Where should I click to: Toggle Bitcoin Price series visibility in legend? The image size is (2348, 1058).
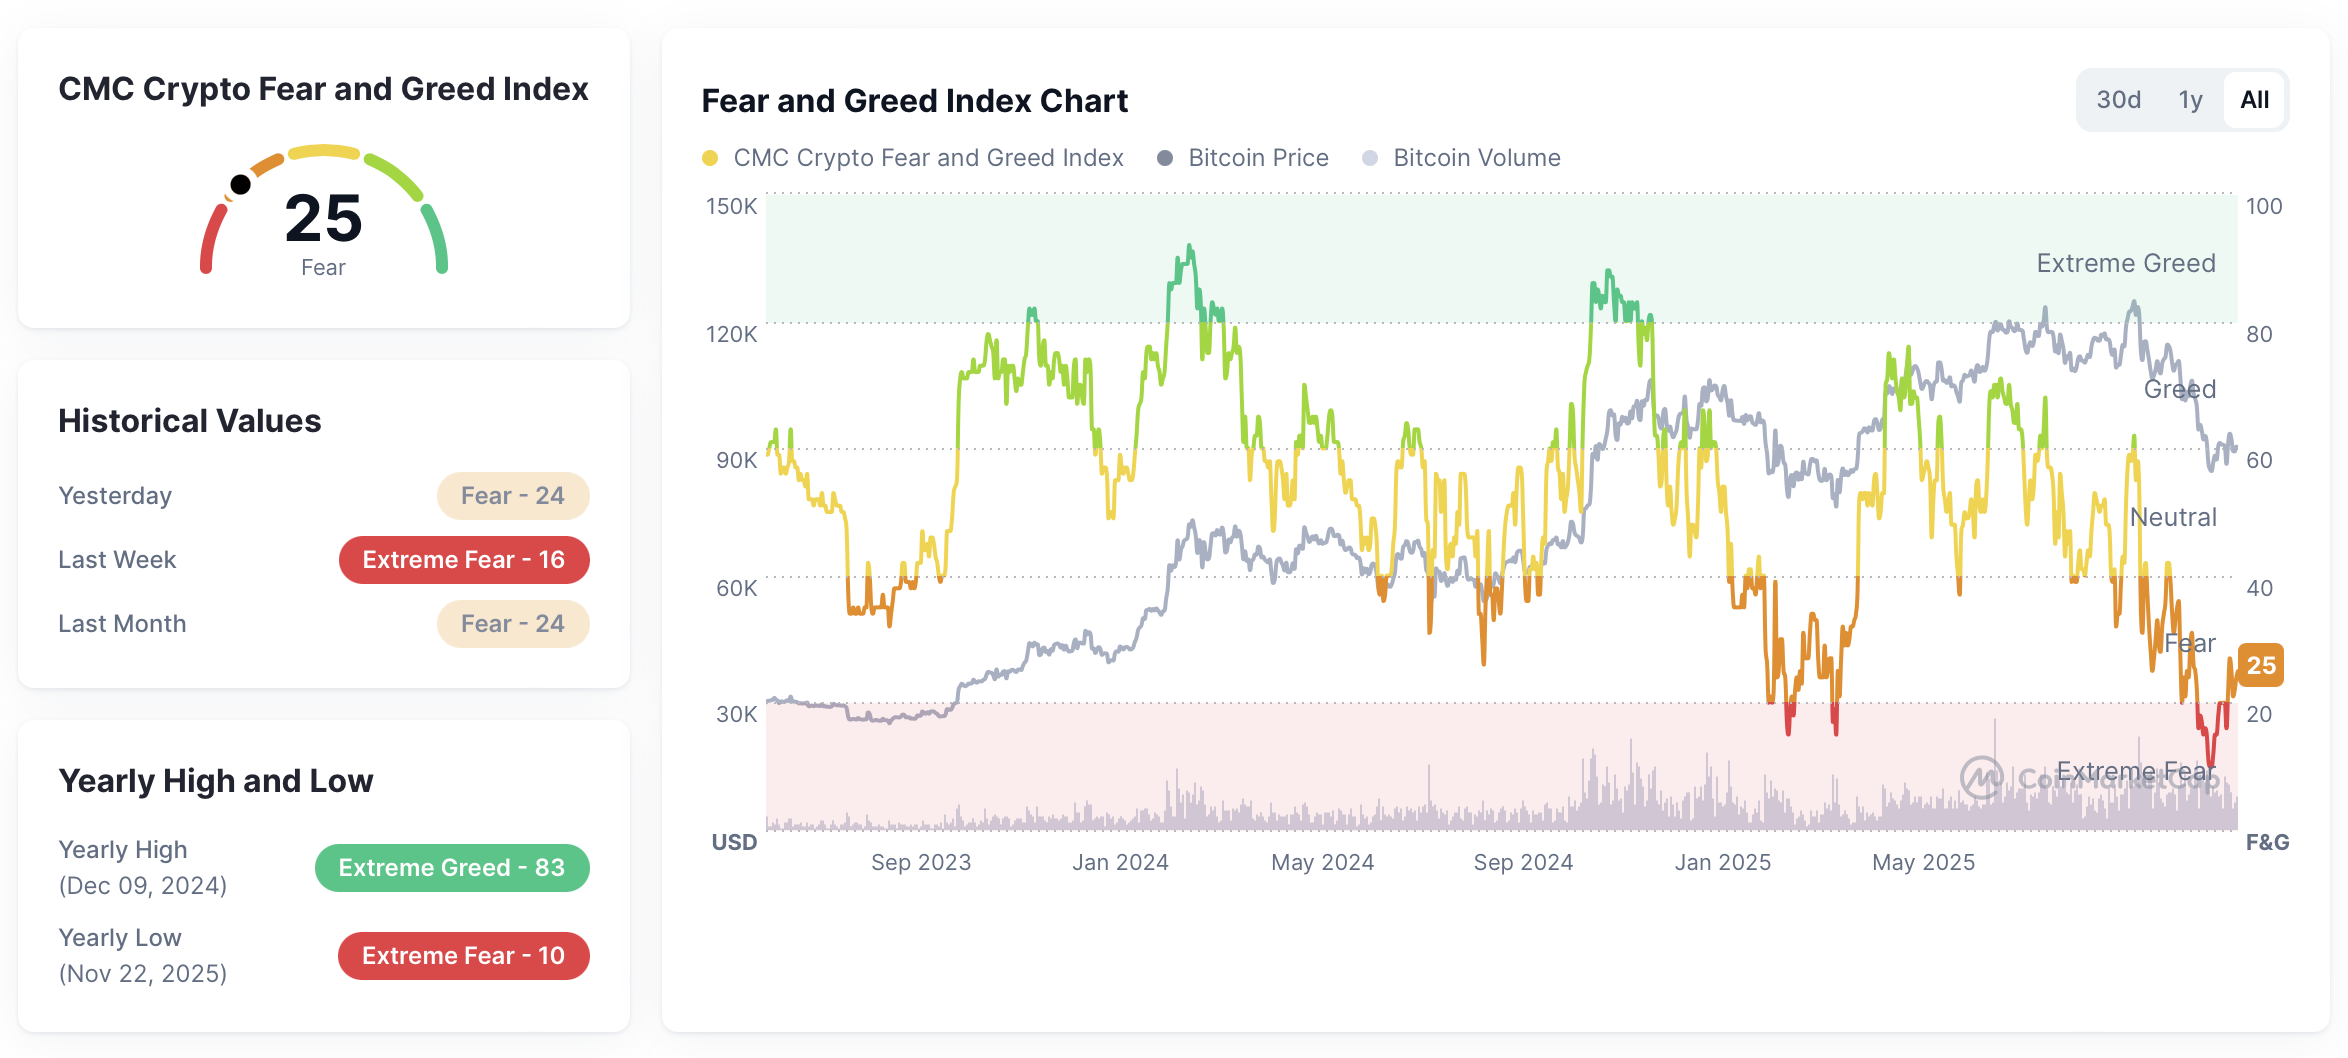click(1257, 157)
